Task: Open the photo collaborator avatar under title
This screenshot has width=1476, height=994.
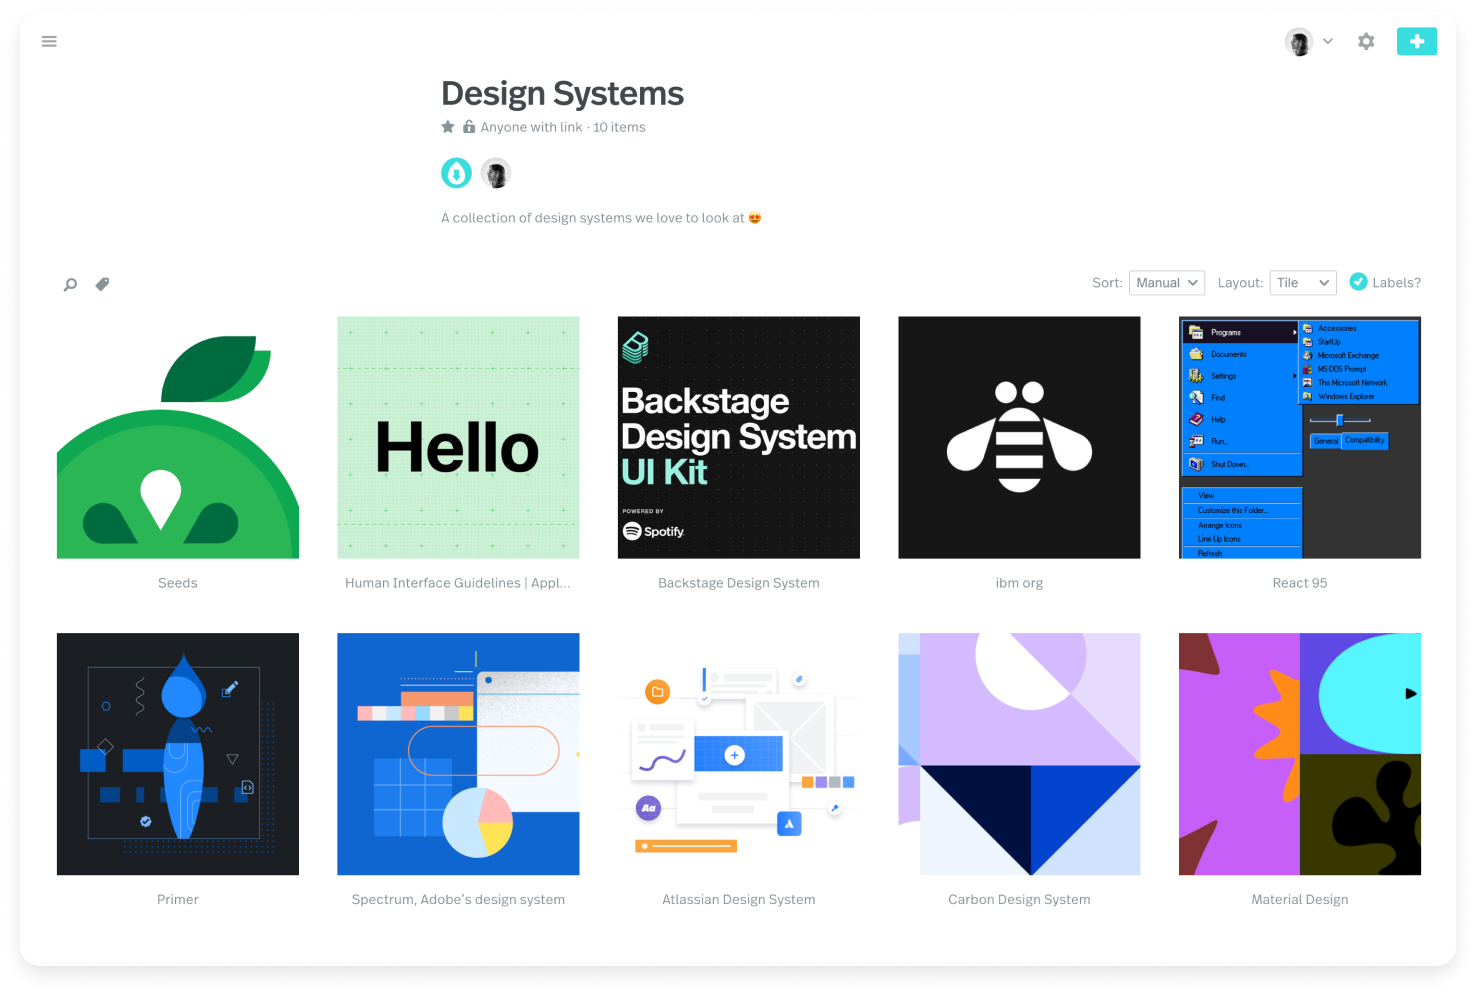Action: point(496,173)
